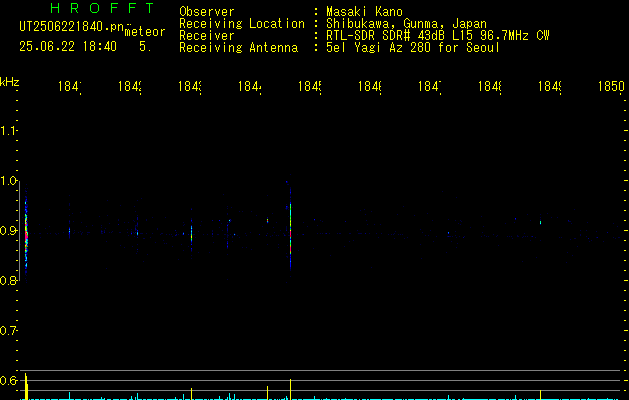Select the timestamp 25.06.22 18:40
Image resolution: width=629 pixels, height=400 pixels.
point(68,46)
